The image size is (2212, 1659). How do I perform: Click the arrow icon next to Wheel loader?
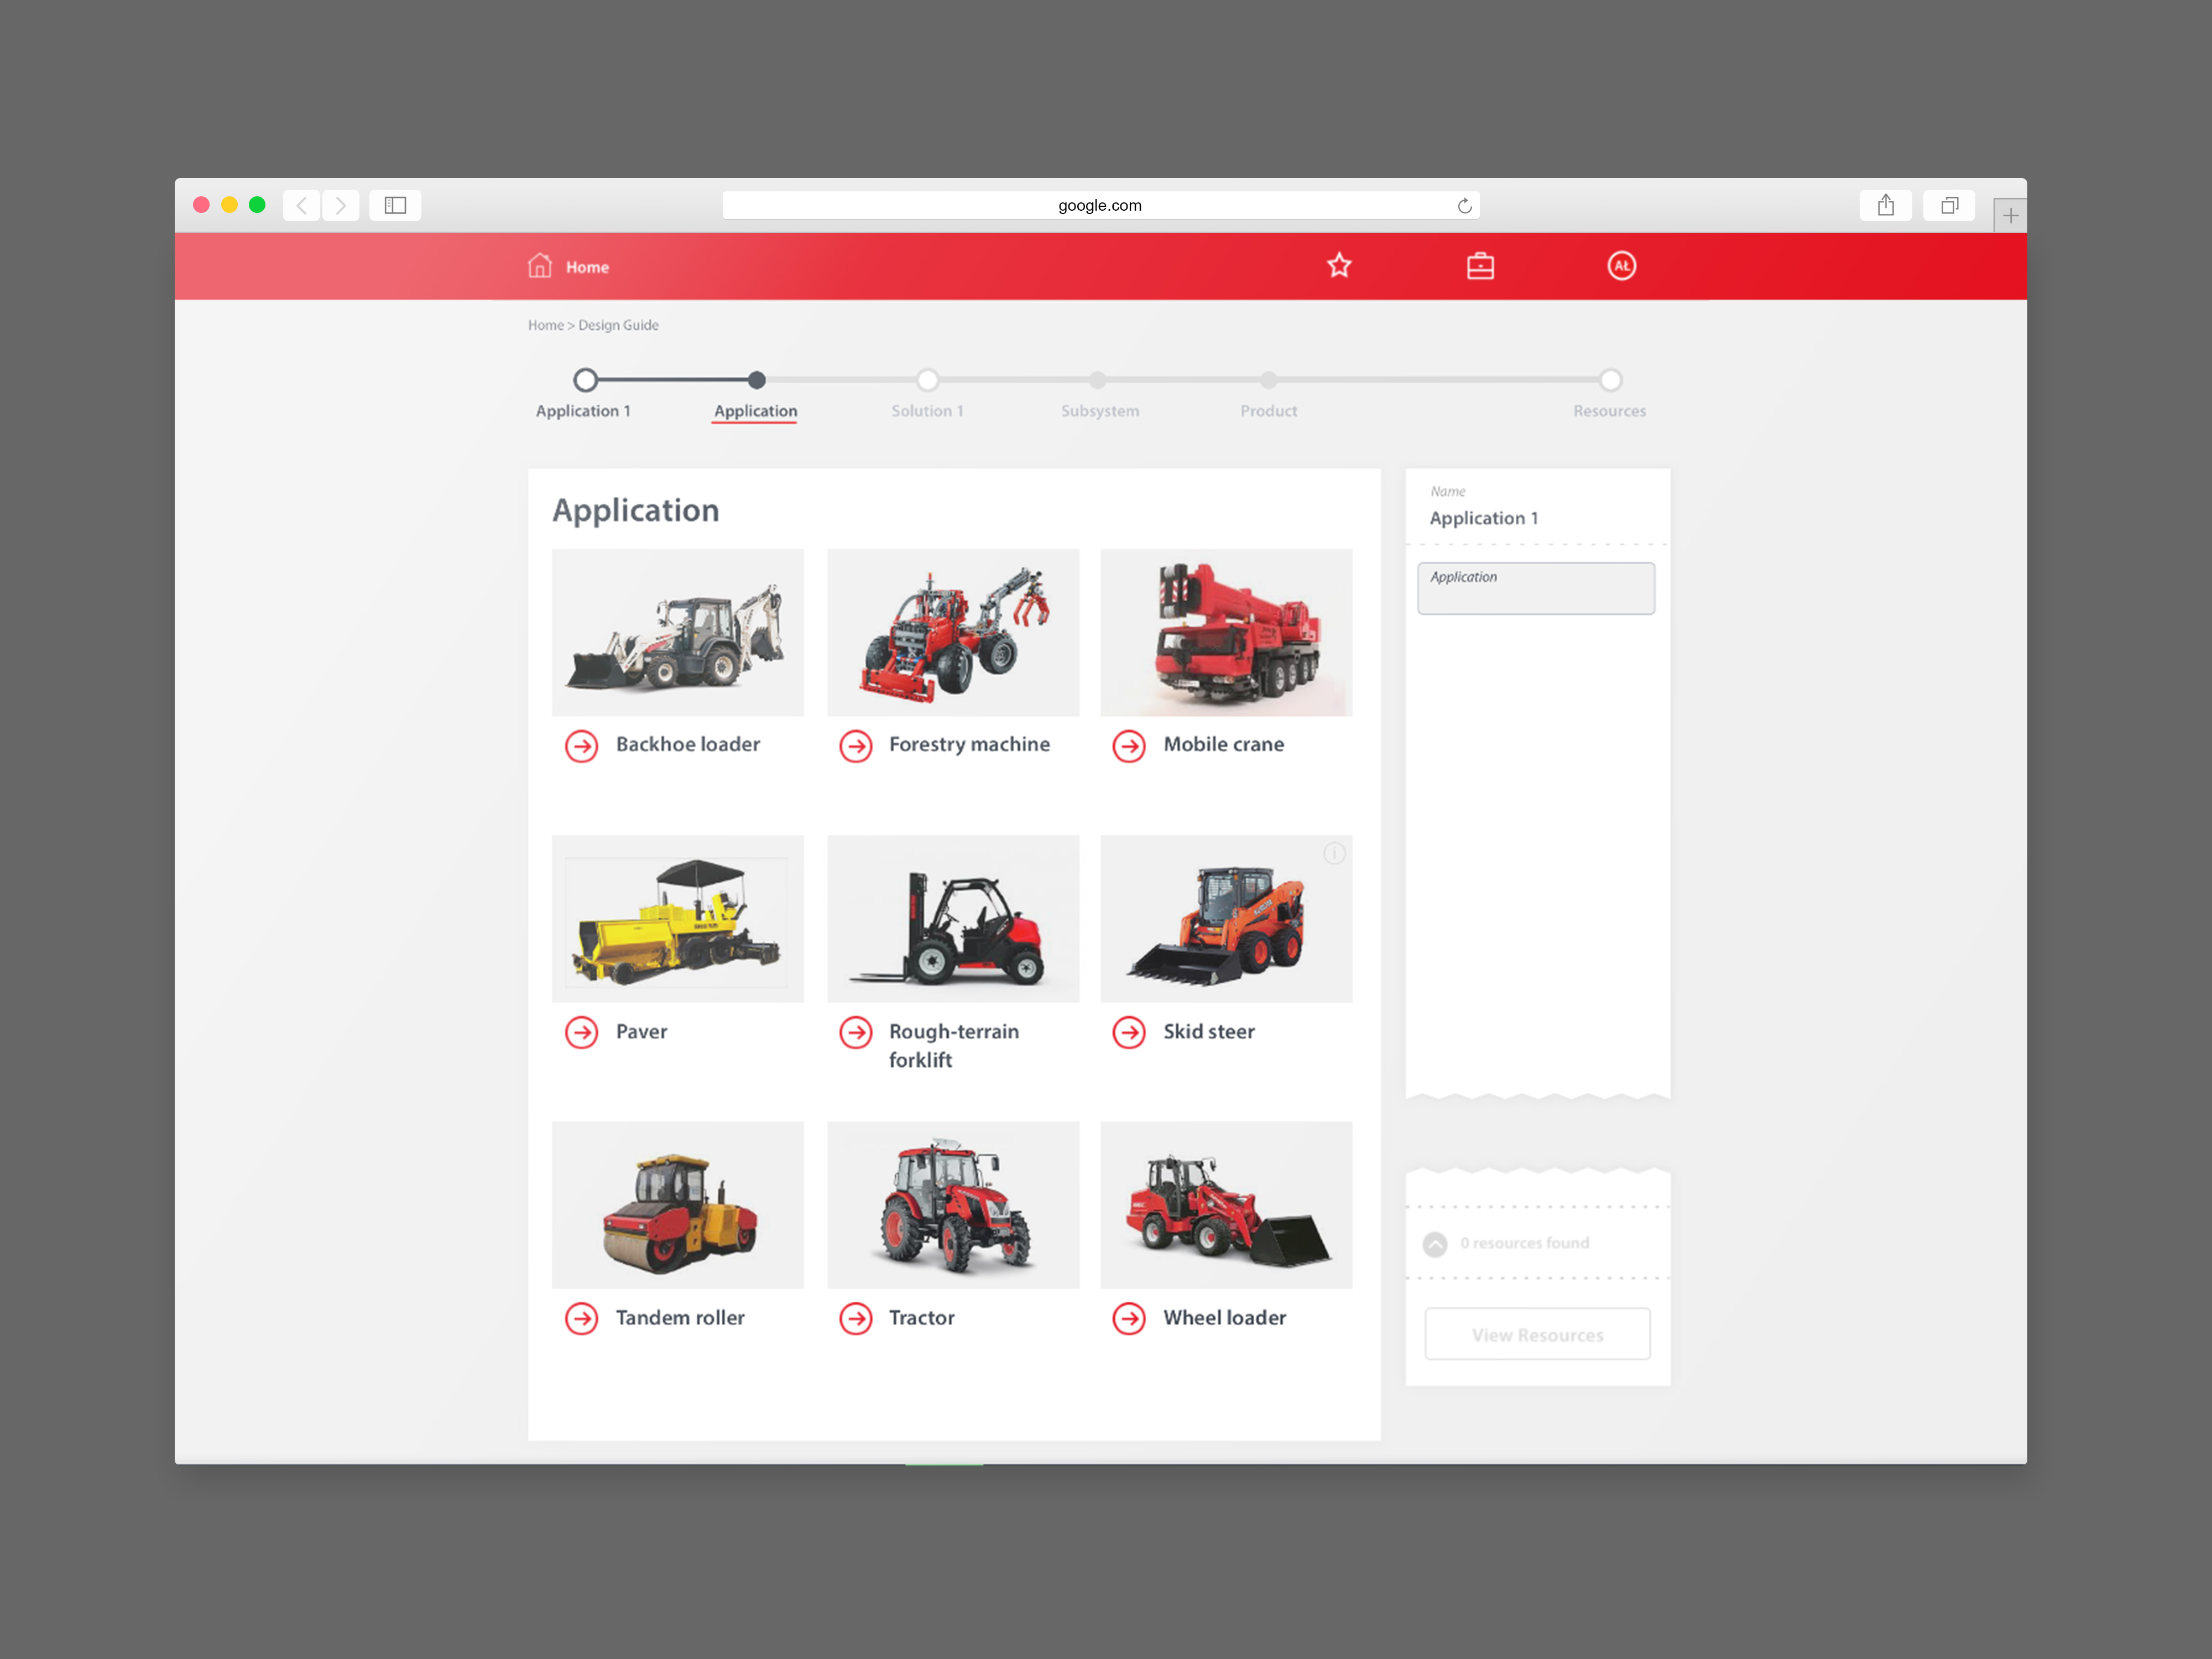1129,1319
